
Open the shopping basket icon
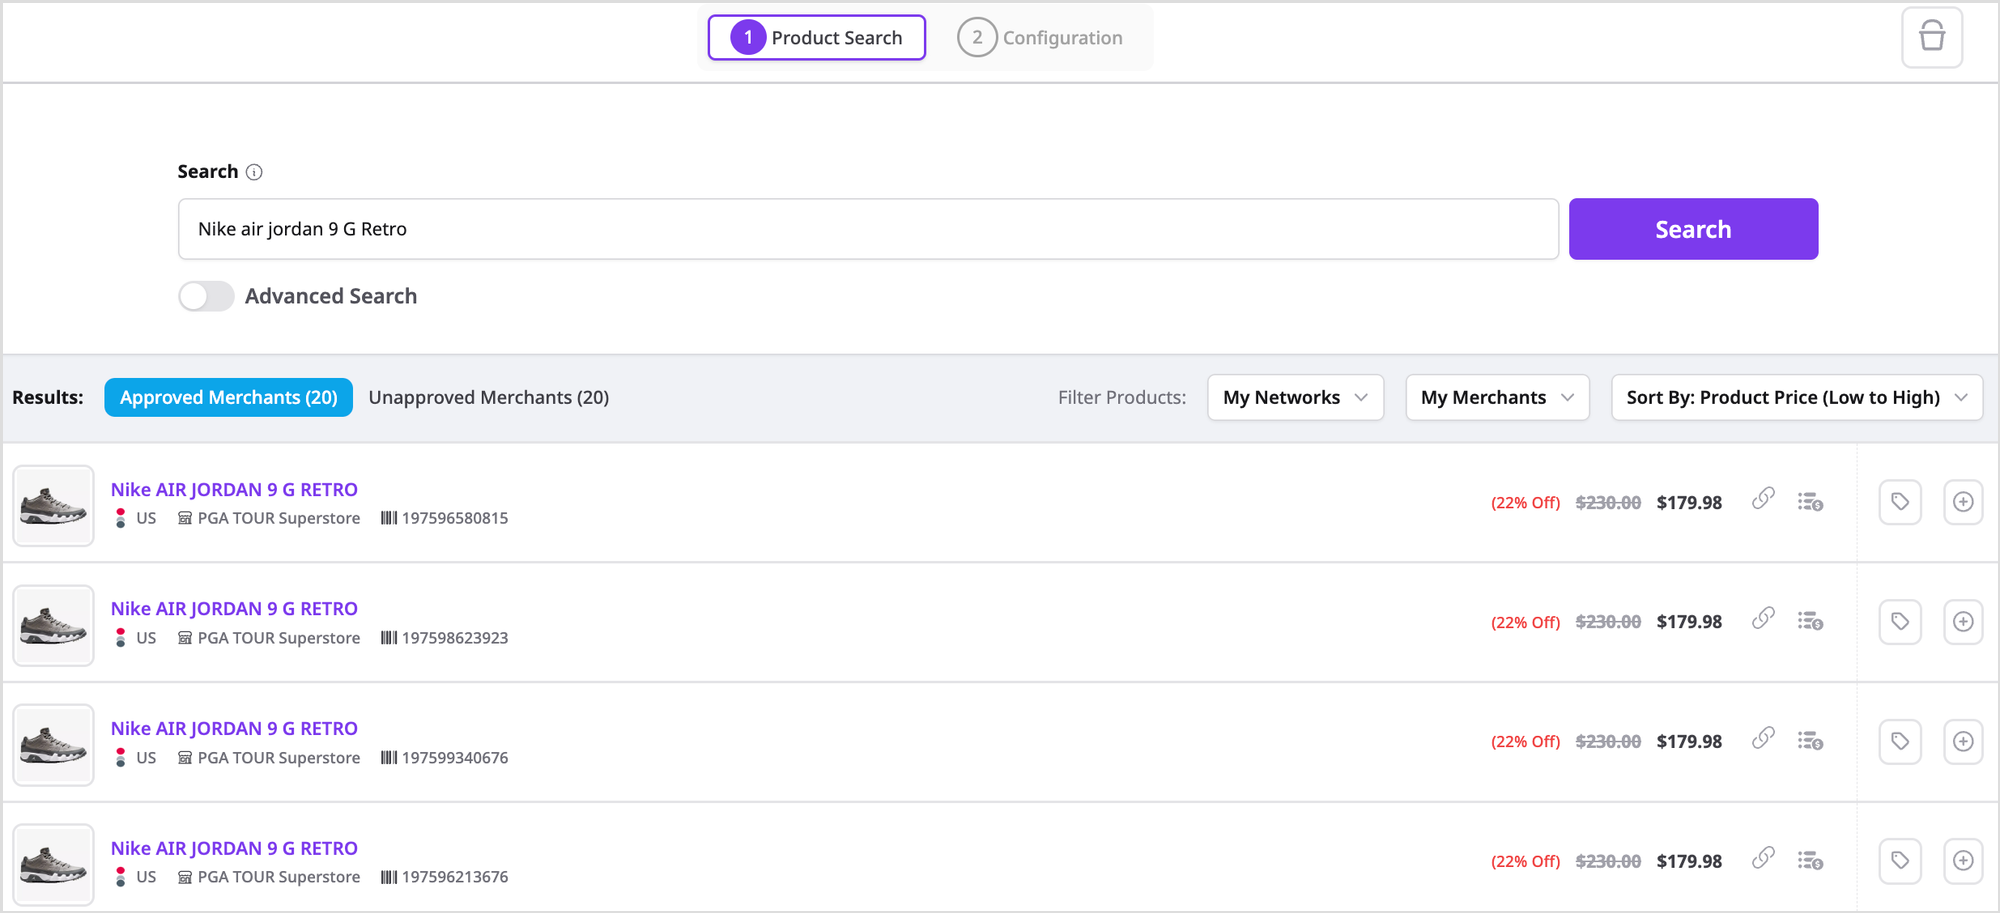tap(1932, 37)
